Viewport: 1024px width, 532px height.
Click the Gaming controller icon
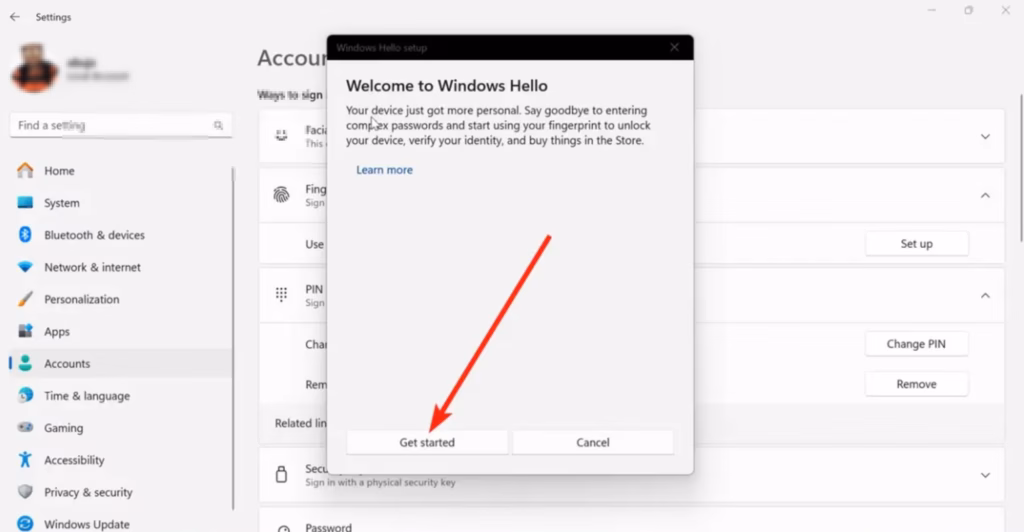tap(26, 428)
